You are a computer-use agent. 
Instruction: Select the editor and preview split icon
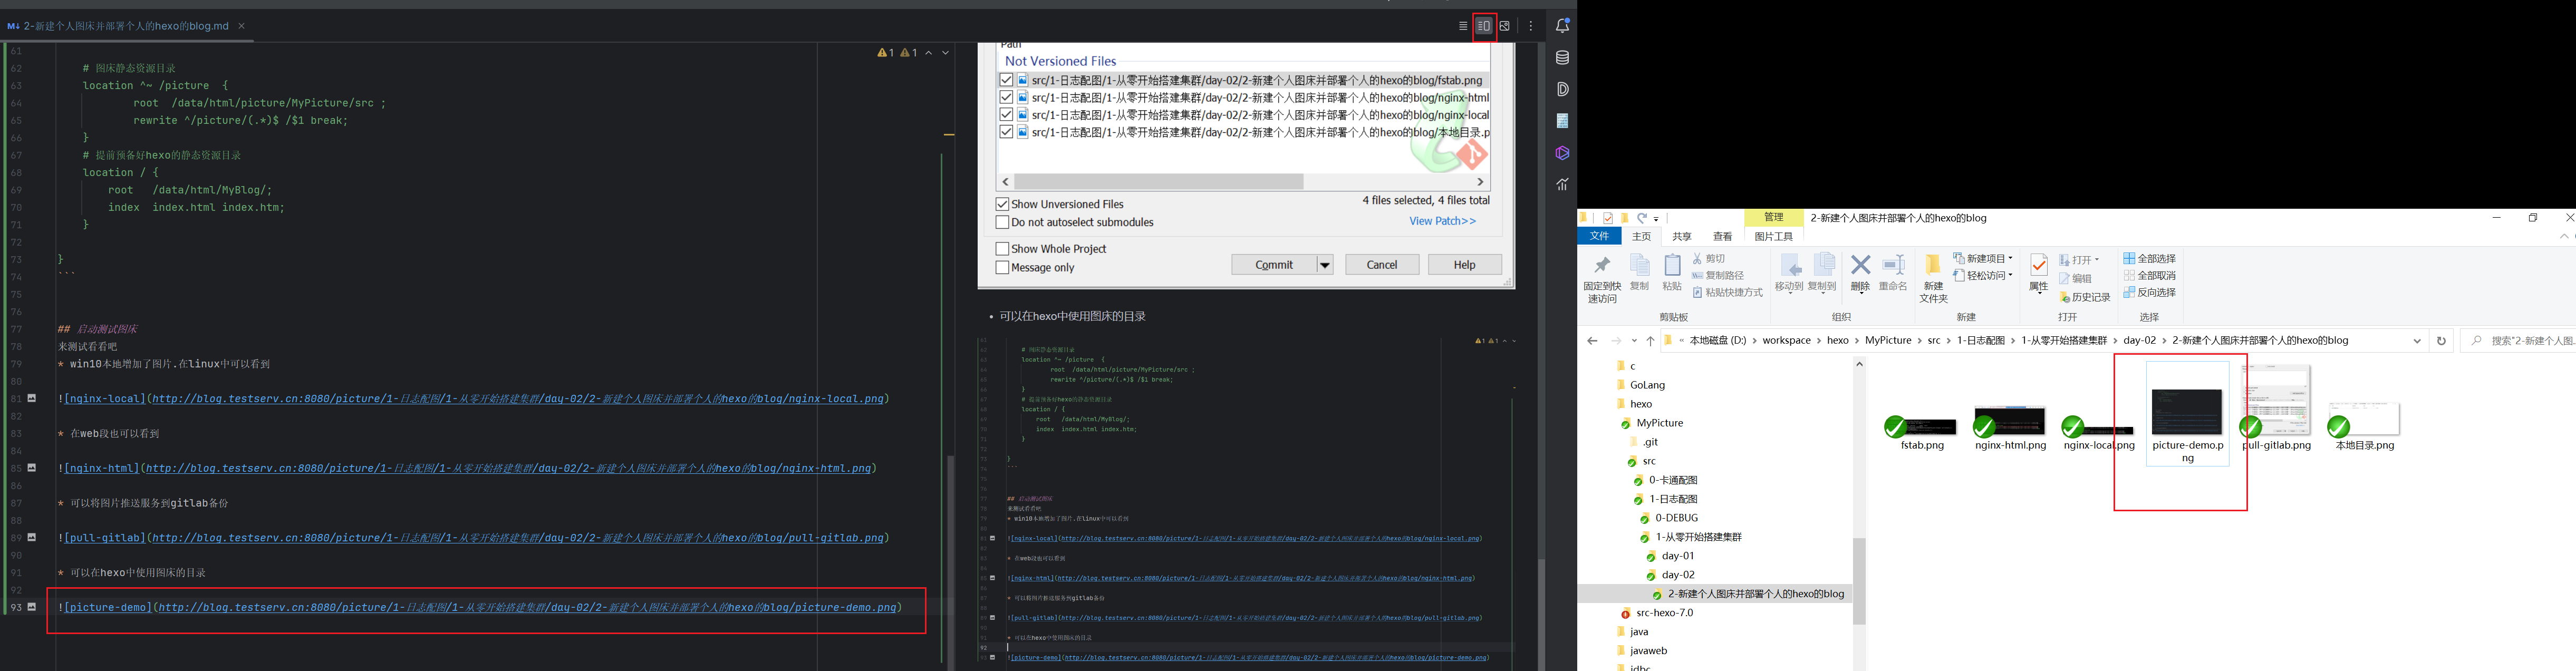[x=1484, y=26]
